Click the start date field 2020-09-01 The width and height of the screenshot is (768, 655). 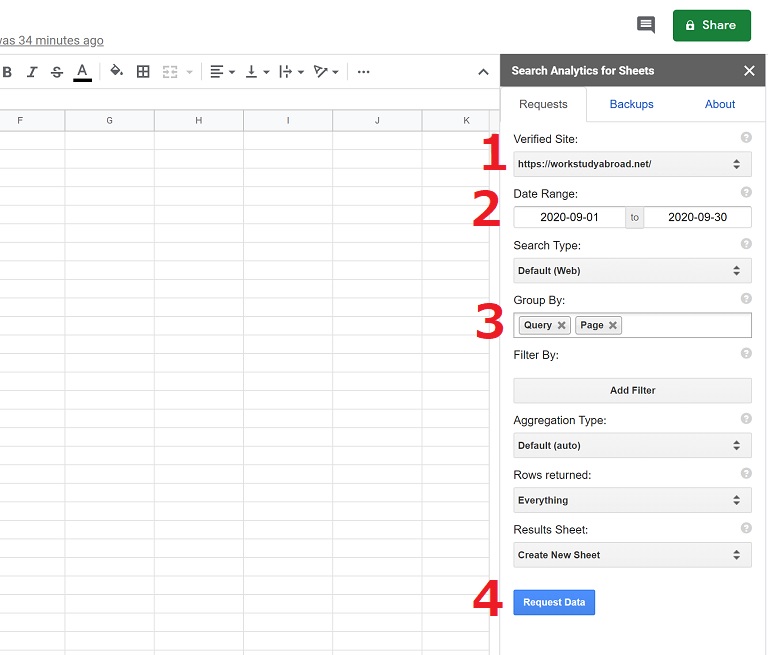(x=569, y=217)
